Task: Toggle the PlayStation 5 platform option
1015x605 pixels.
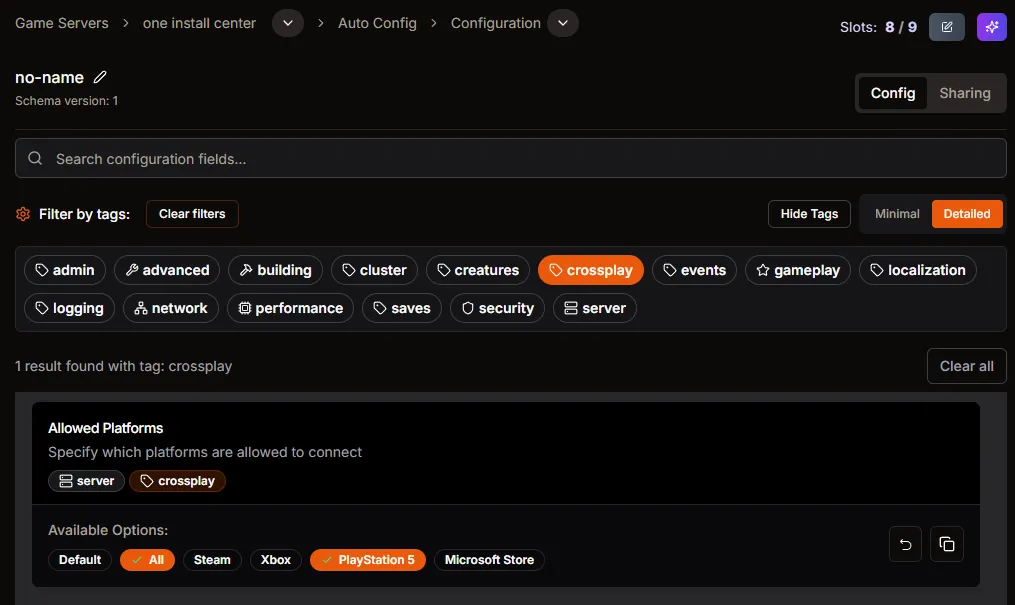Action: (367, 560)
